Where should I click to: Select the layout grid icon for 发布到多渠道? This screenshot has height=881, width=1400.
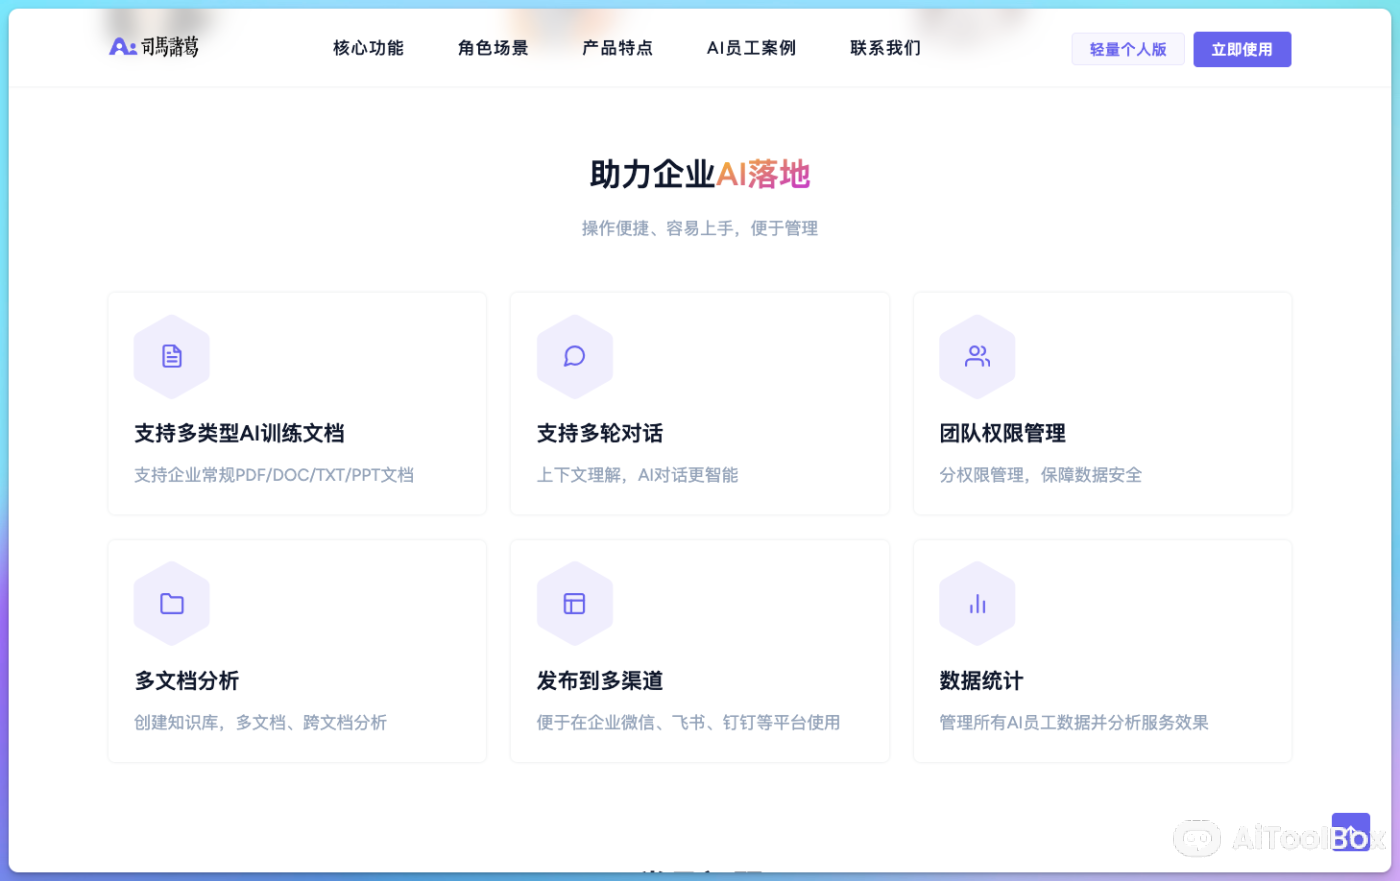pos(574,603)
